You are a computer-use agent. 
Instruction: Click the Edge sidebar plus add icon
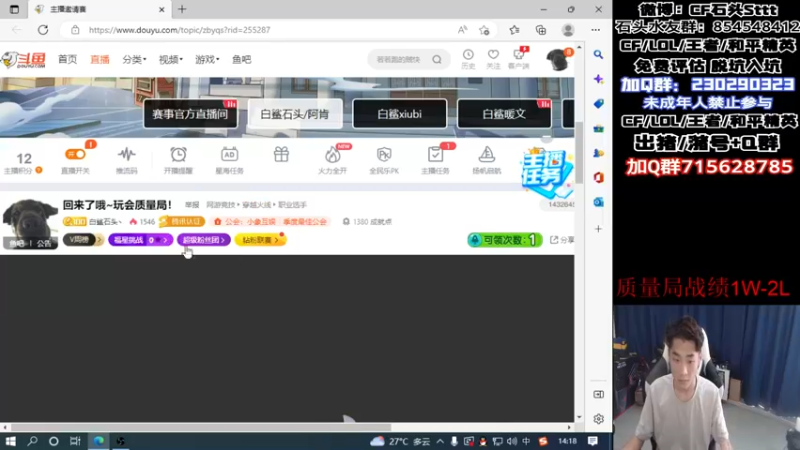598,229
